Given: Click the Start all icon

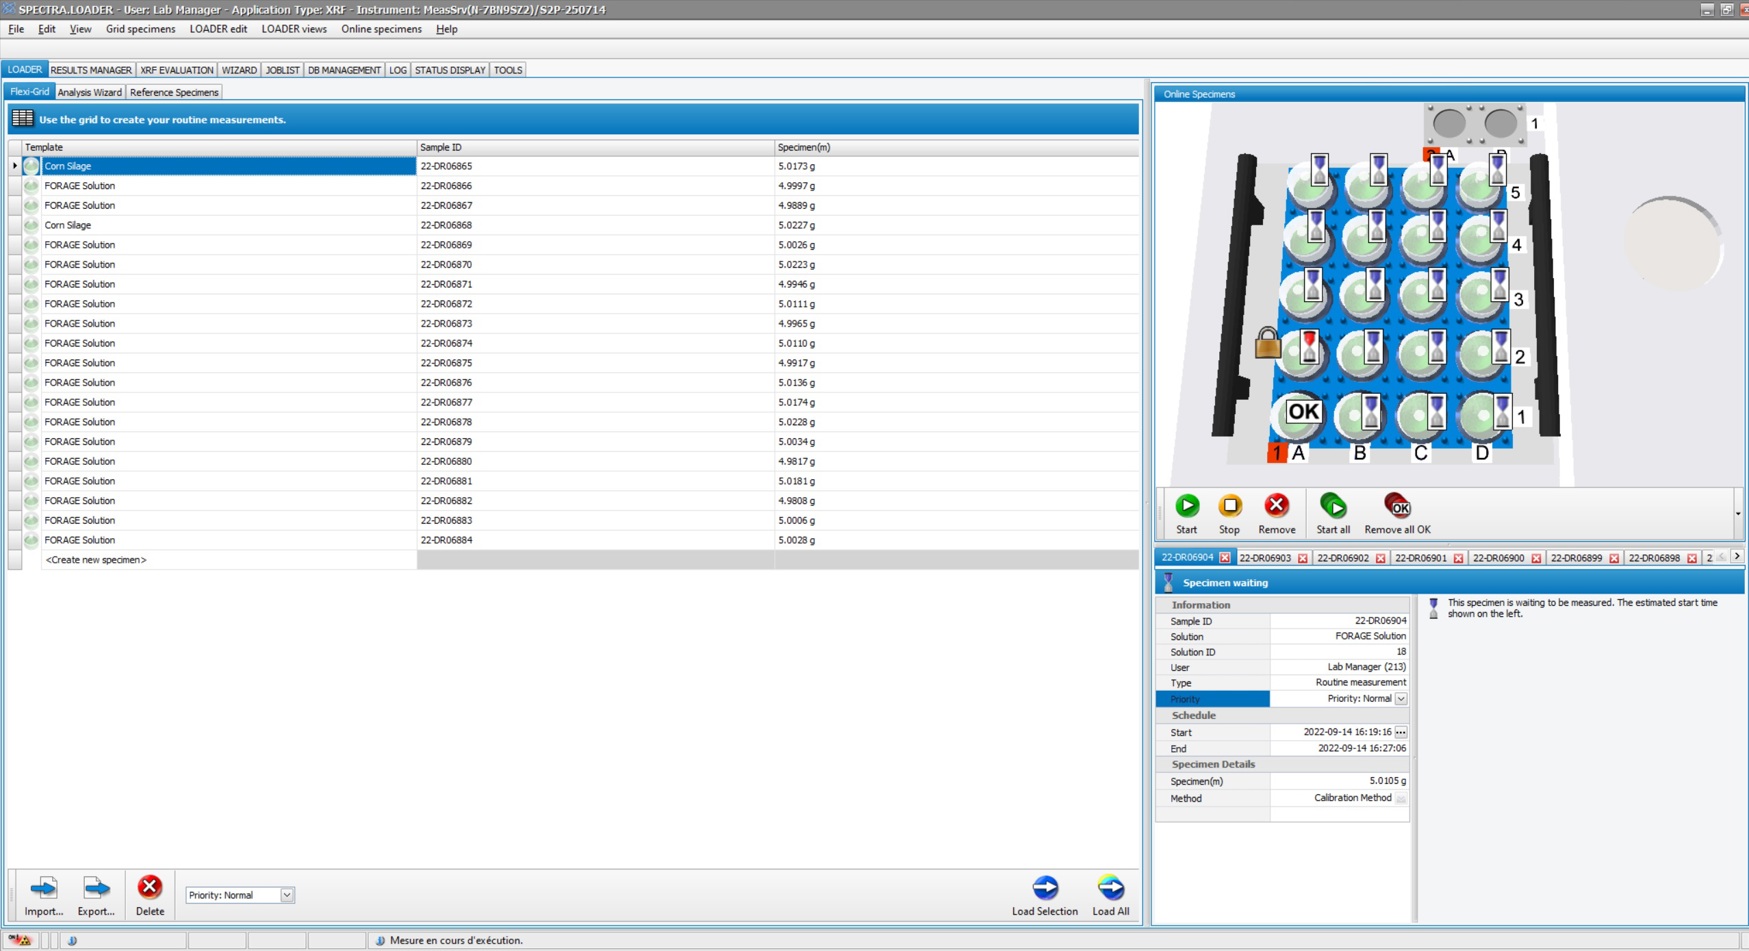Looking at the screenshot, I should pyautogui.click(x=1332, y=506).
